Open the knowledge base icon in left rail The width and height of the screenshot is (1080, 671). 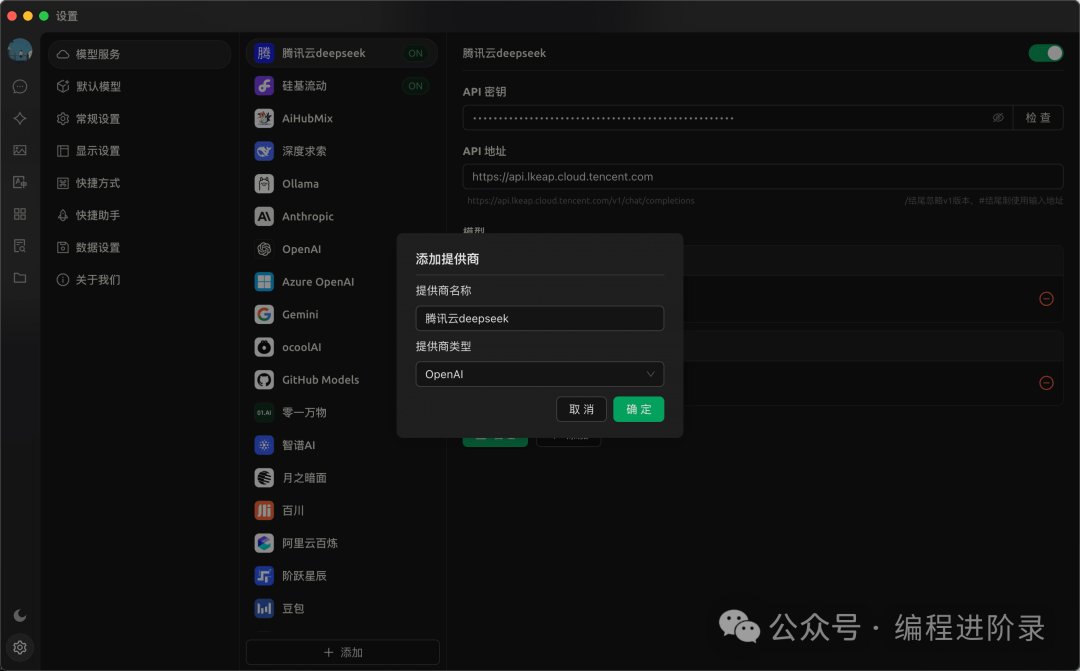point(20,246)
